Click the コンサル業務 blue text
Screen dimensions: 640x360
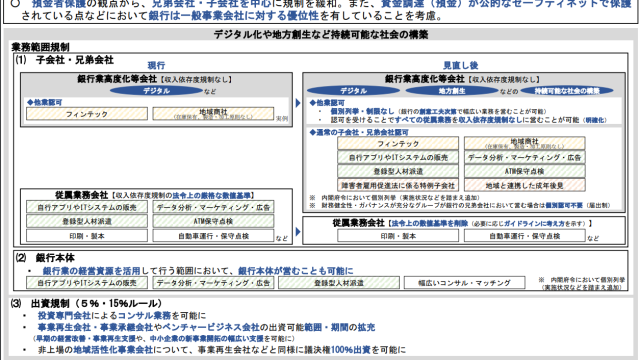coord(144,316)
